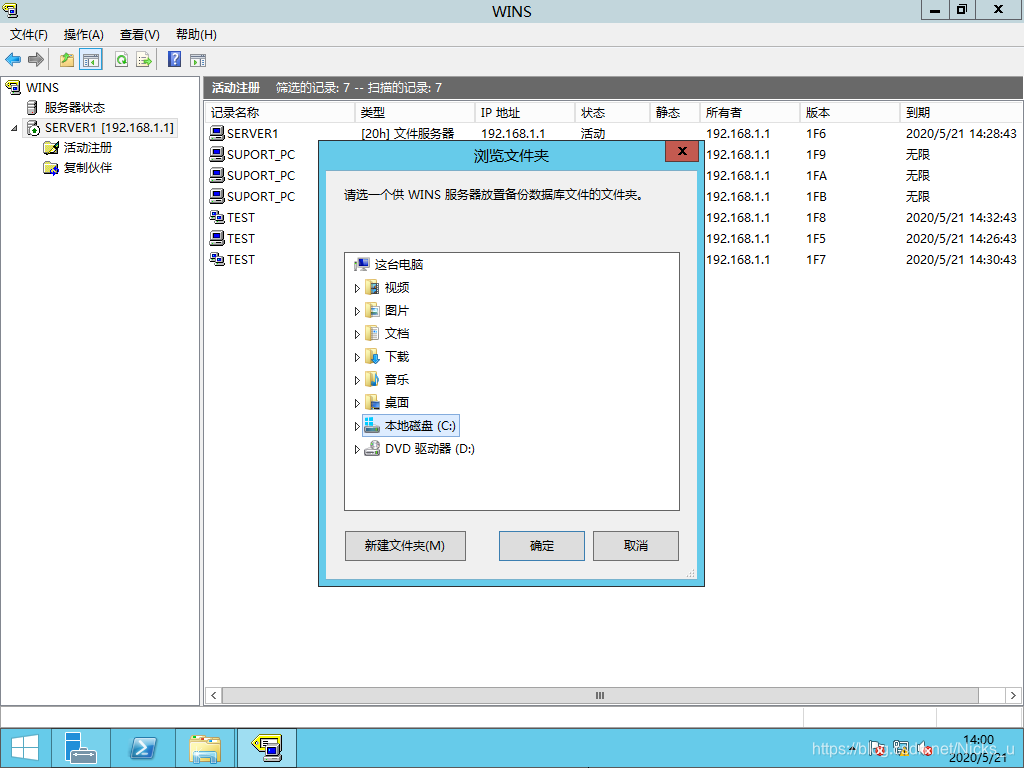Click the horizontal scrollbar thumb

[x=600, y=696]
